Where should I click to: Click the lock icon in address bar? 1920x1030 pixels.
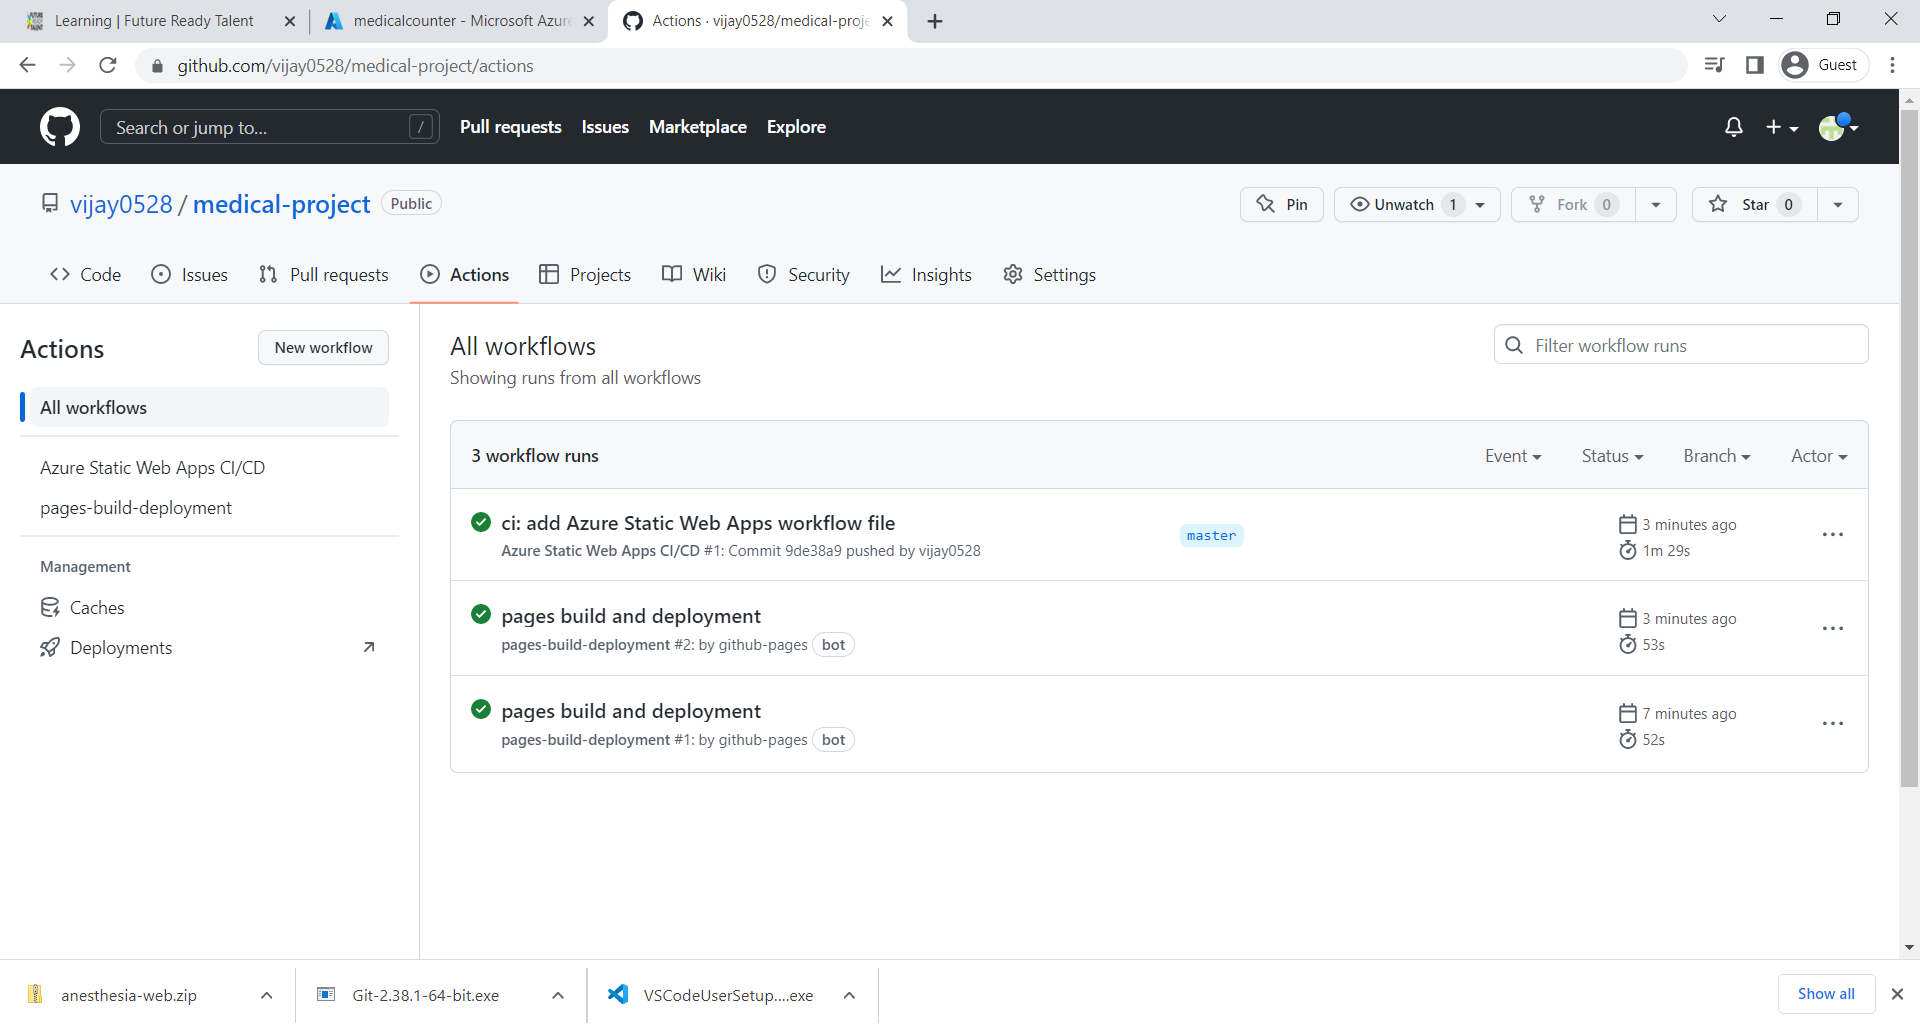(157, 66)
